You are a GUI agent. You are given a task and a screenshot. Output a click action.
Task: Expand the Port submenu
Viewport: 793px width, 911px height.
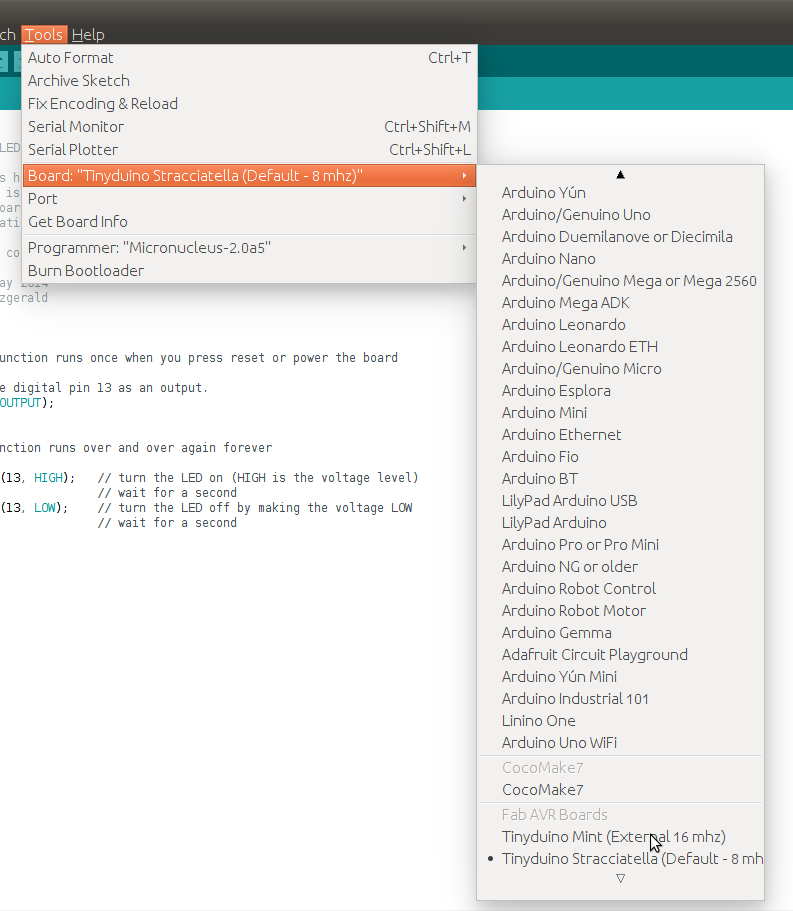tap(250, 199)
